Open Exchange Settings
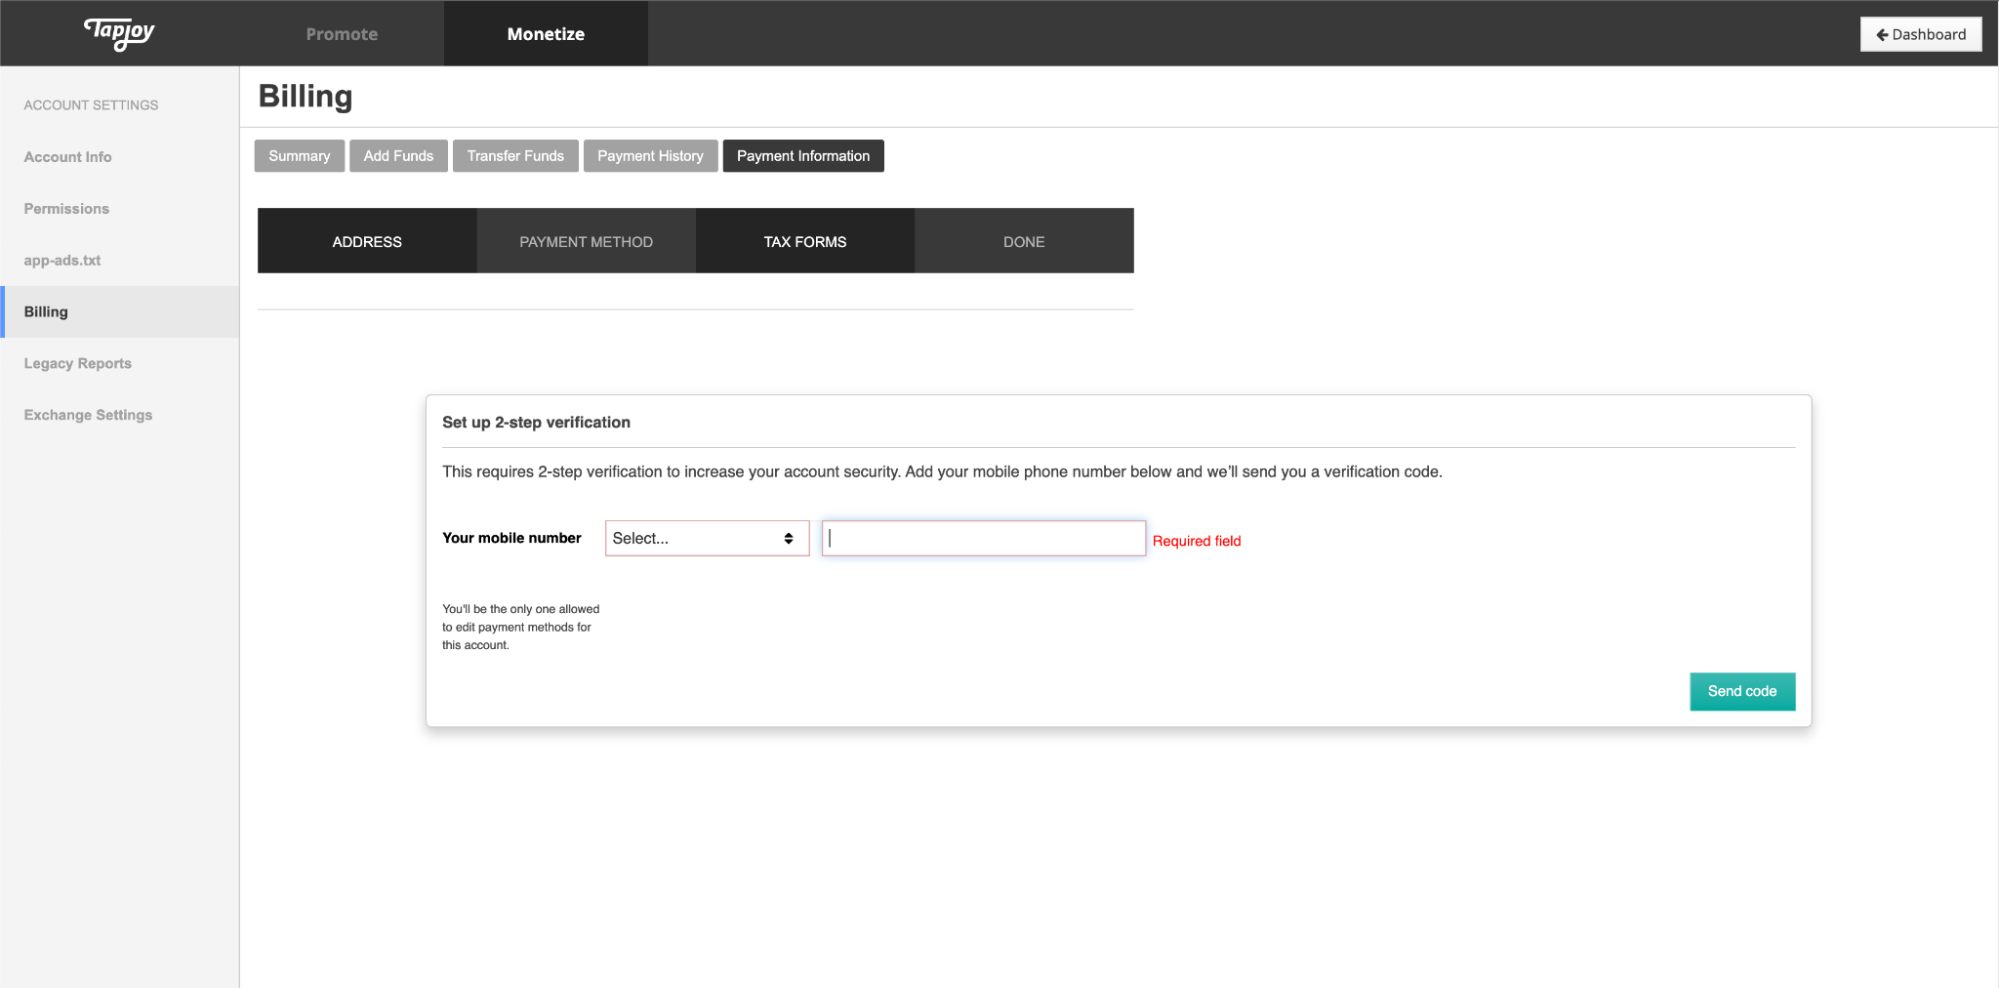 point(88,415)
